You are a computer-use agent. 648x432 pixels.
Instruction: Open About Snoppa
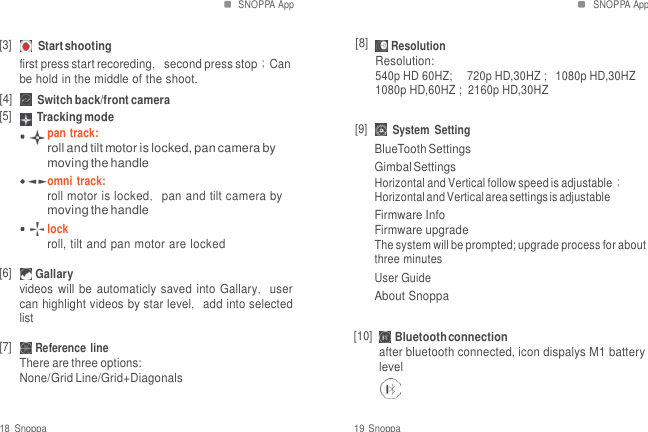(412, 296)
